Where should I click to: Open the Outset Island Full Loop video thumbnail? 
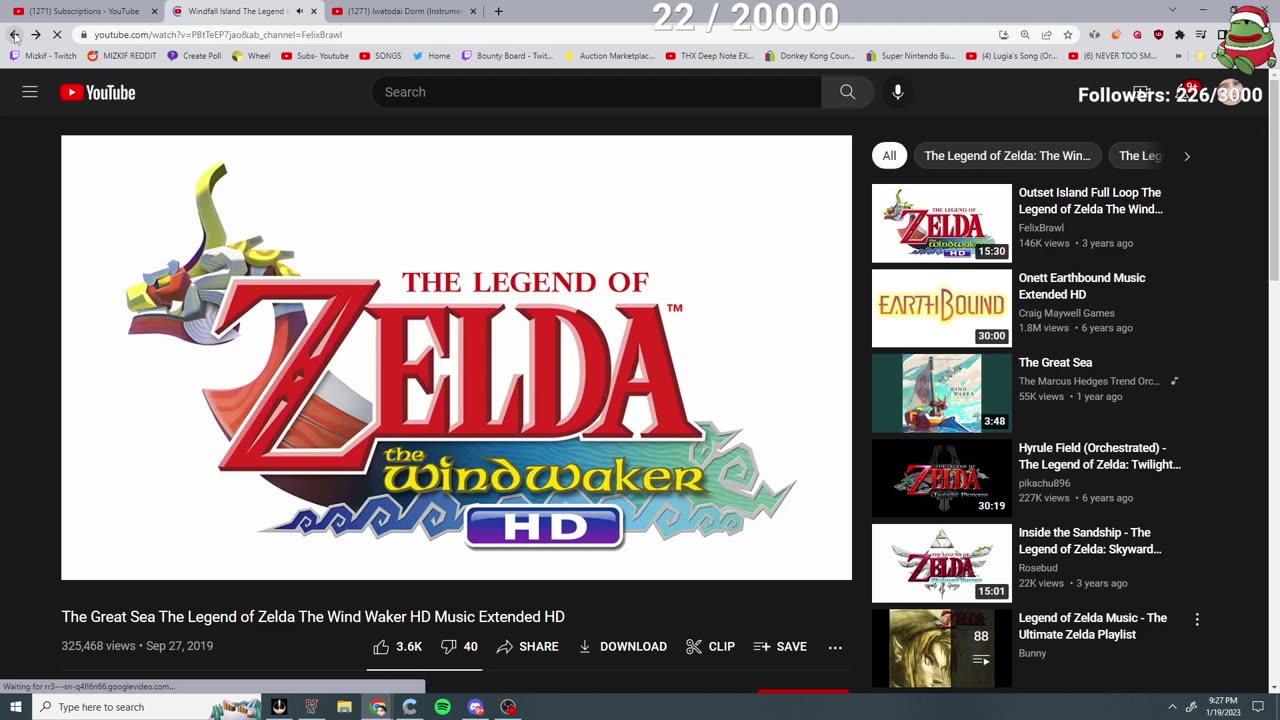[x=942, y=223]
